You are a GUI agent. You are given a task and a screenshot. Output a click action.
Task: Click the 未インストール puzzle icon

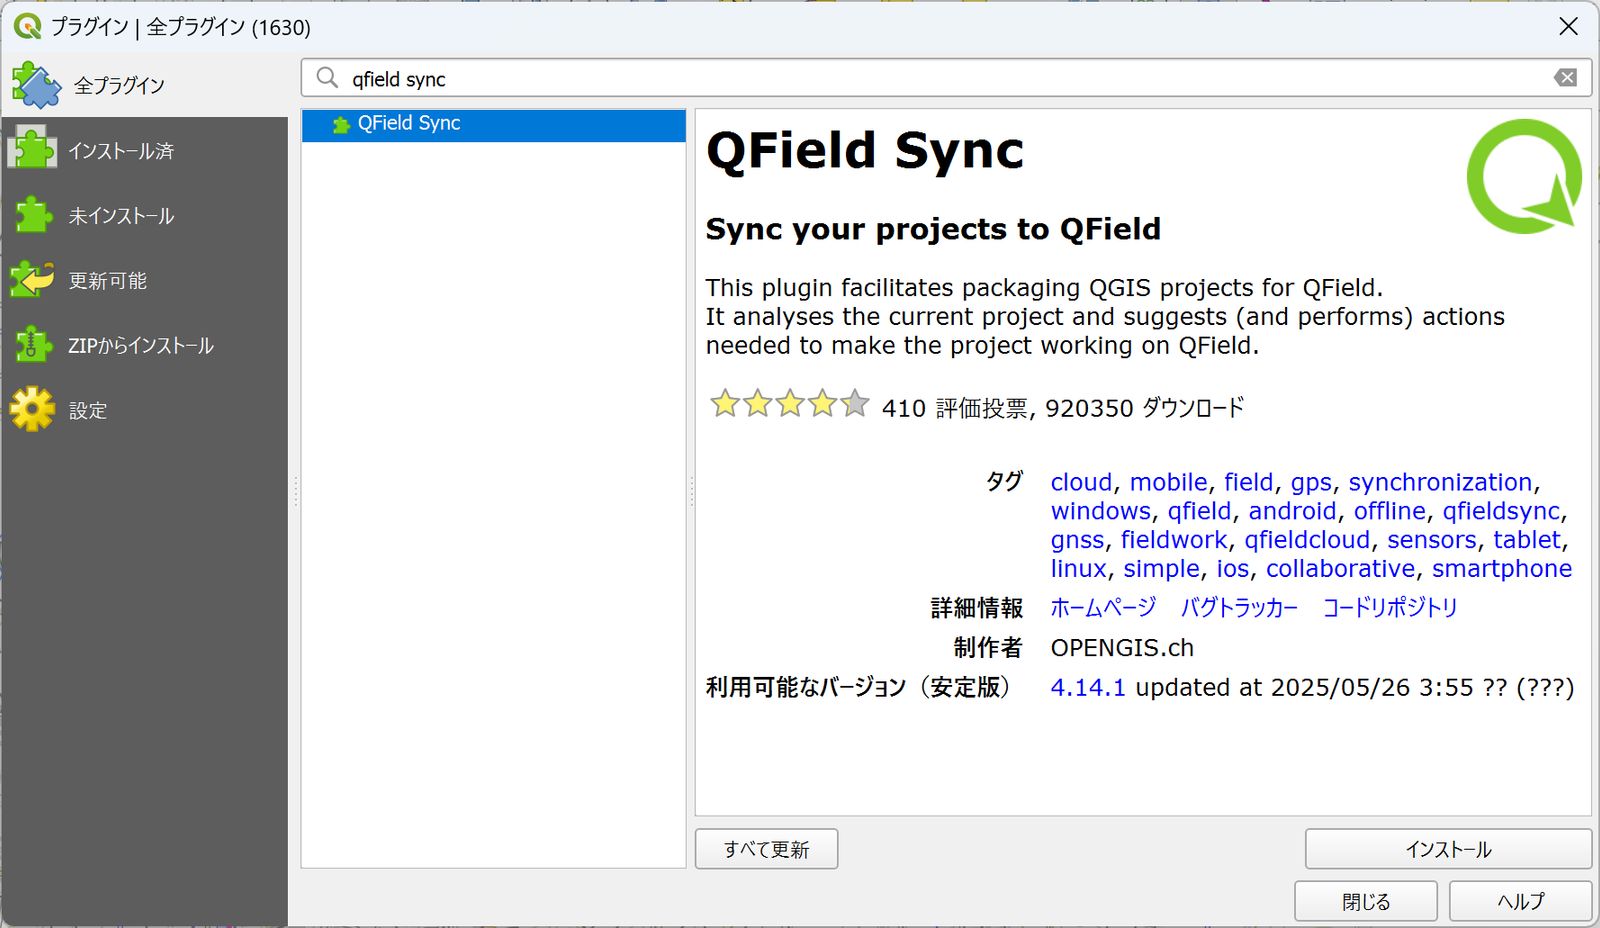pyautogui.click(x=33, y=215)
